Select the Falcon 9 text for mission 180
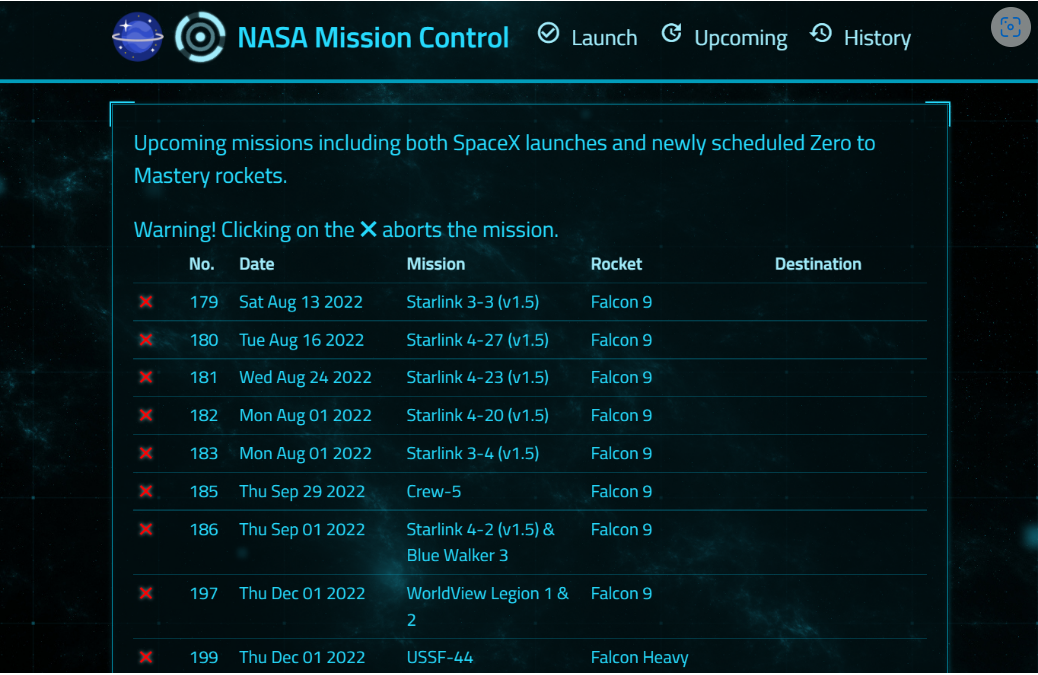This screenshot has height=675, width=1038. (621, 339)
